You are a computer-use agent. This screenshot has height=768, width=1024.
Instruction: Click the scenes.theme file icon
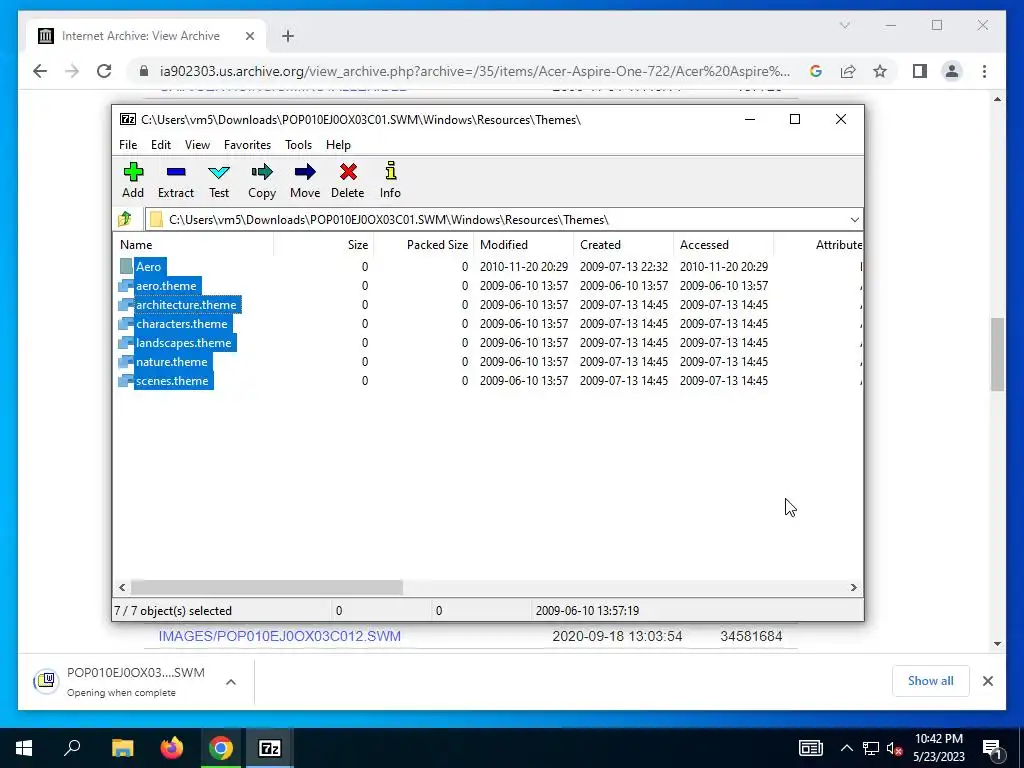[x=126, y=381]
